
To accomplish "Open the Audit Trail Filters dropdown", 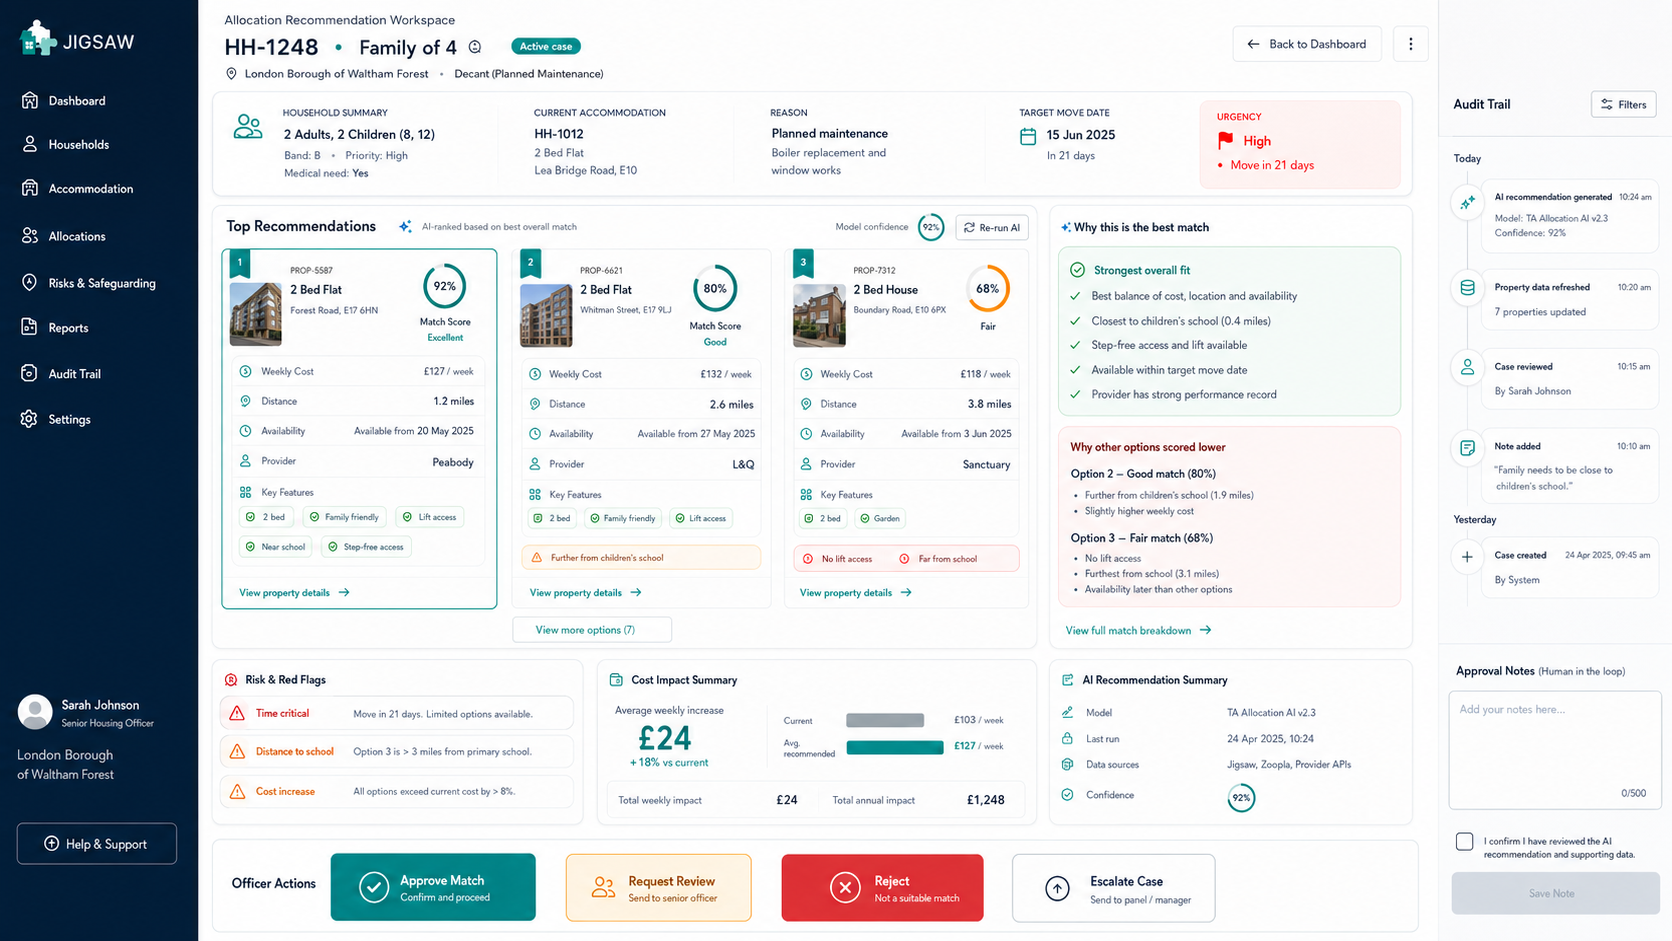I will click(x=1624, y=104).
